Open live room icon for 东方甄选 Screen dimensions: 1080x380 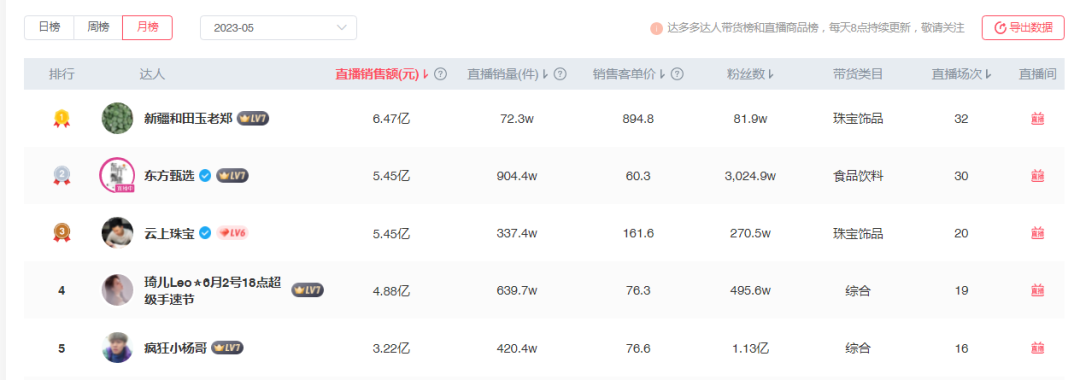(x=1037, y=176)
